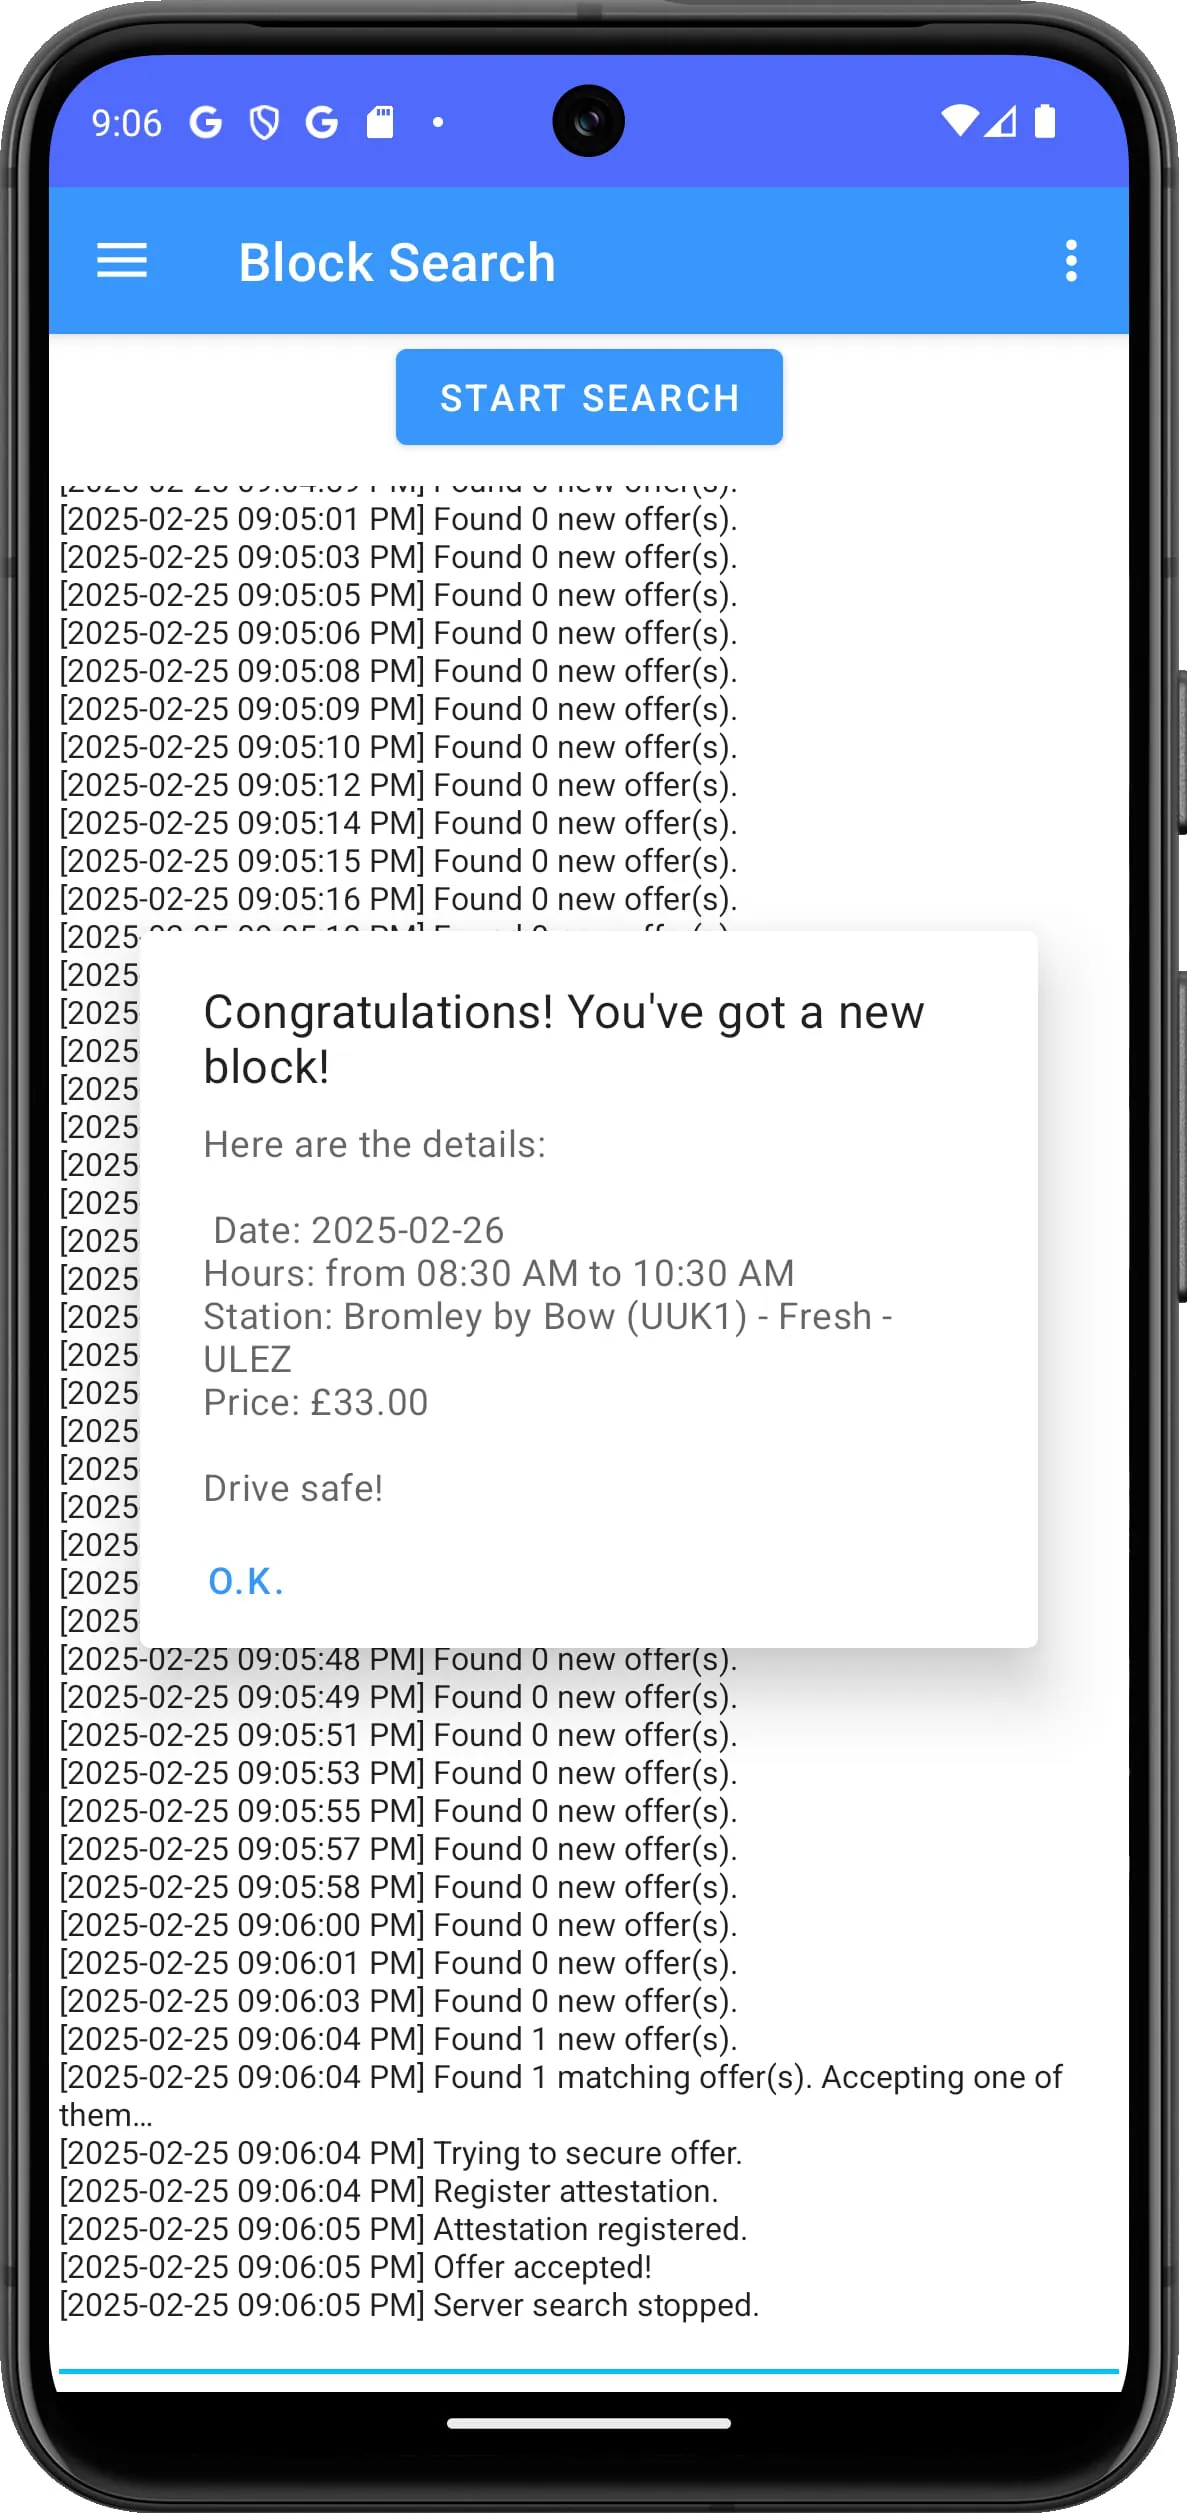Tap the 9:06 clock in status bar
Screen dimensions: 1187x2513
[x=126, y=123]
